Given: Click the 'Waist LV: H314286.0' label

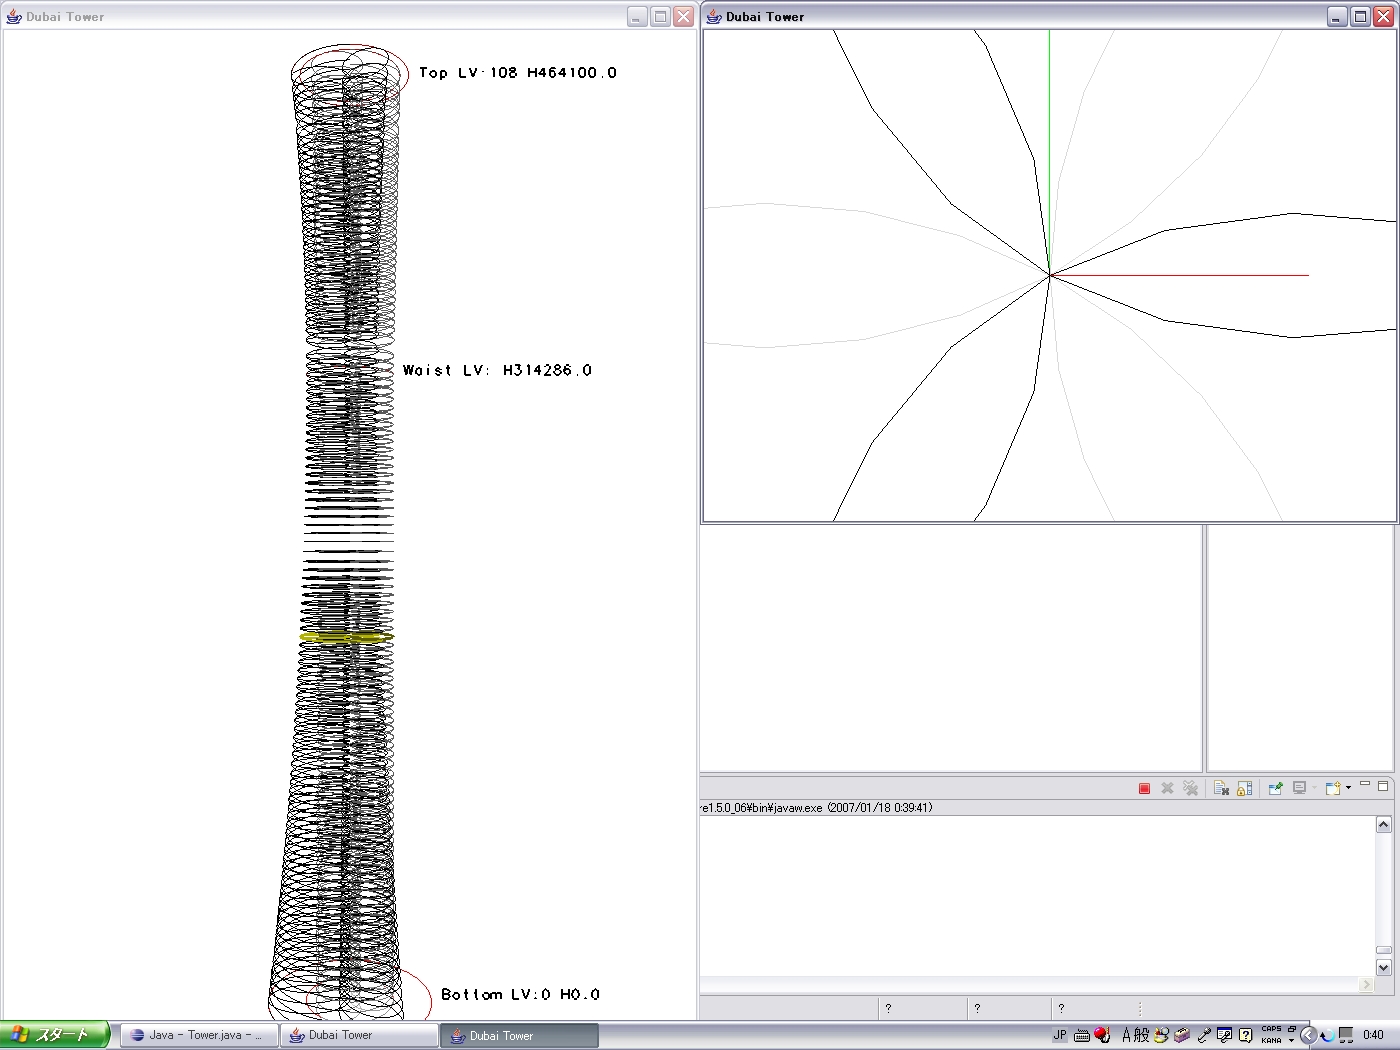Looking at the screenshot, I should [497, 370].
